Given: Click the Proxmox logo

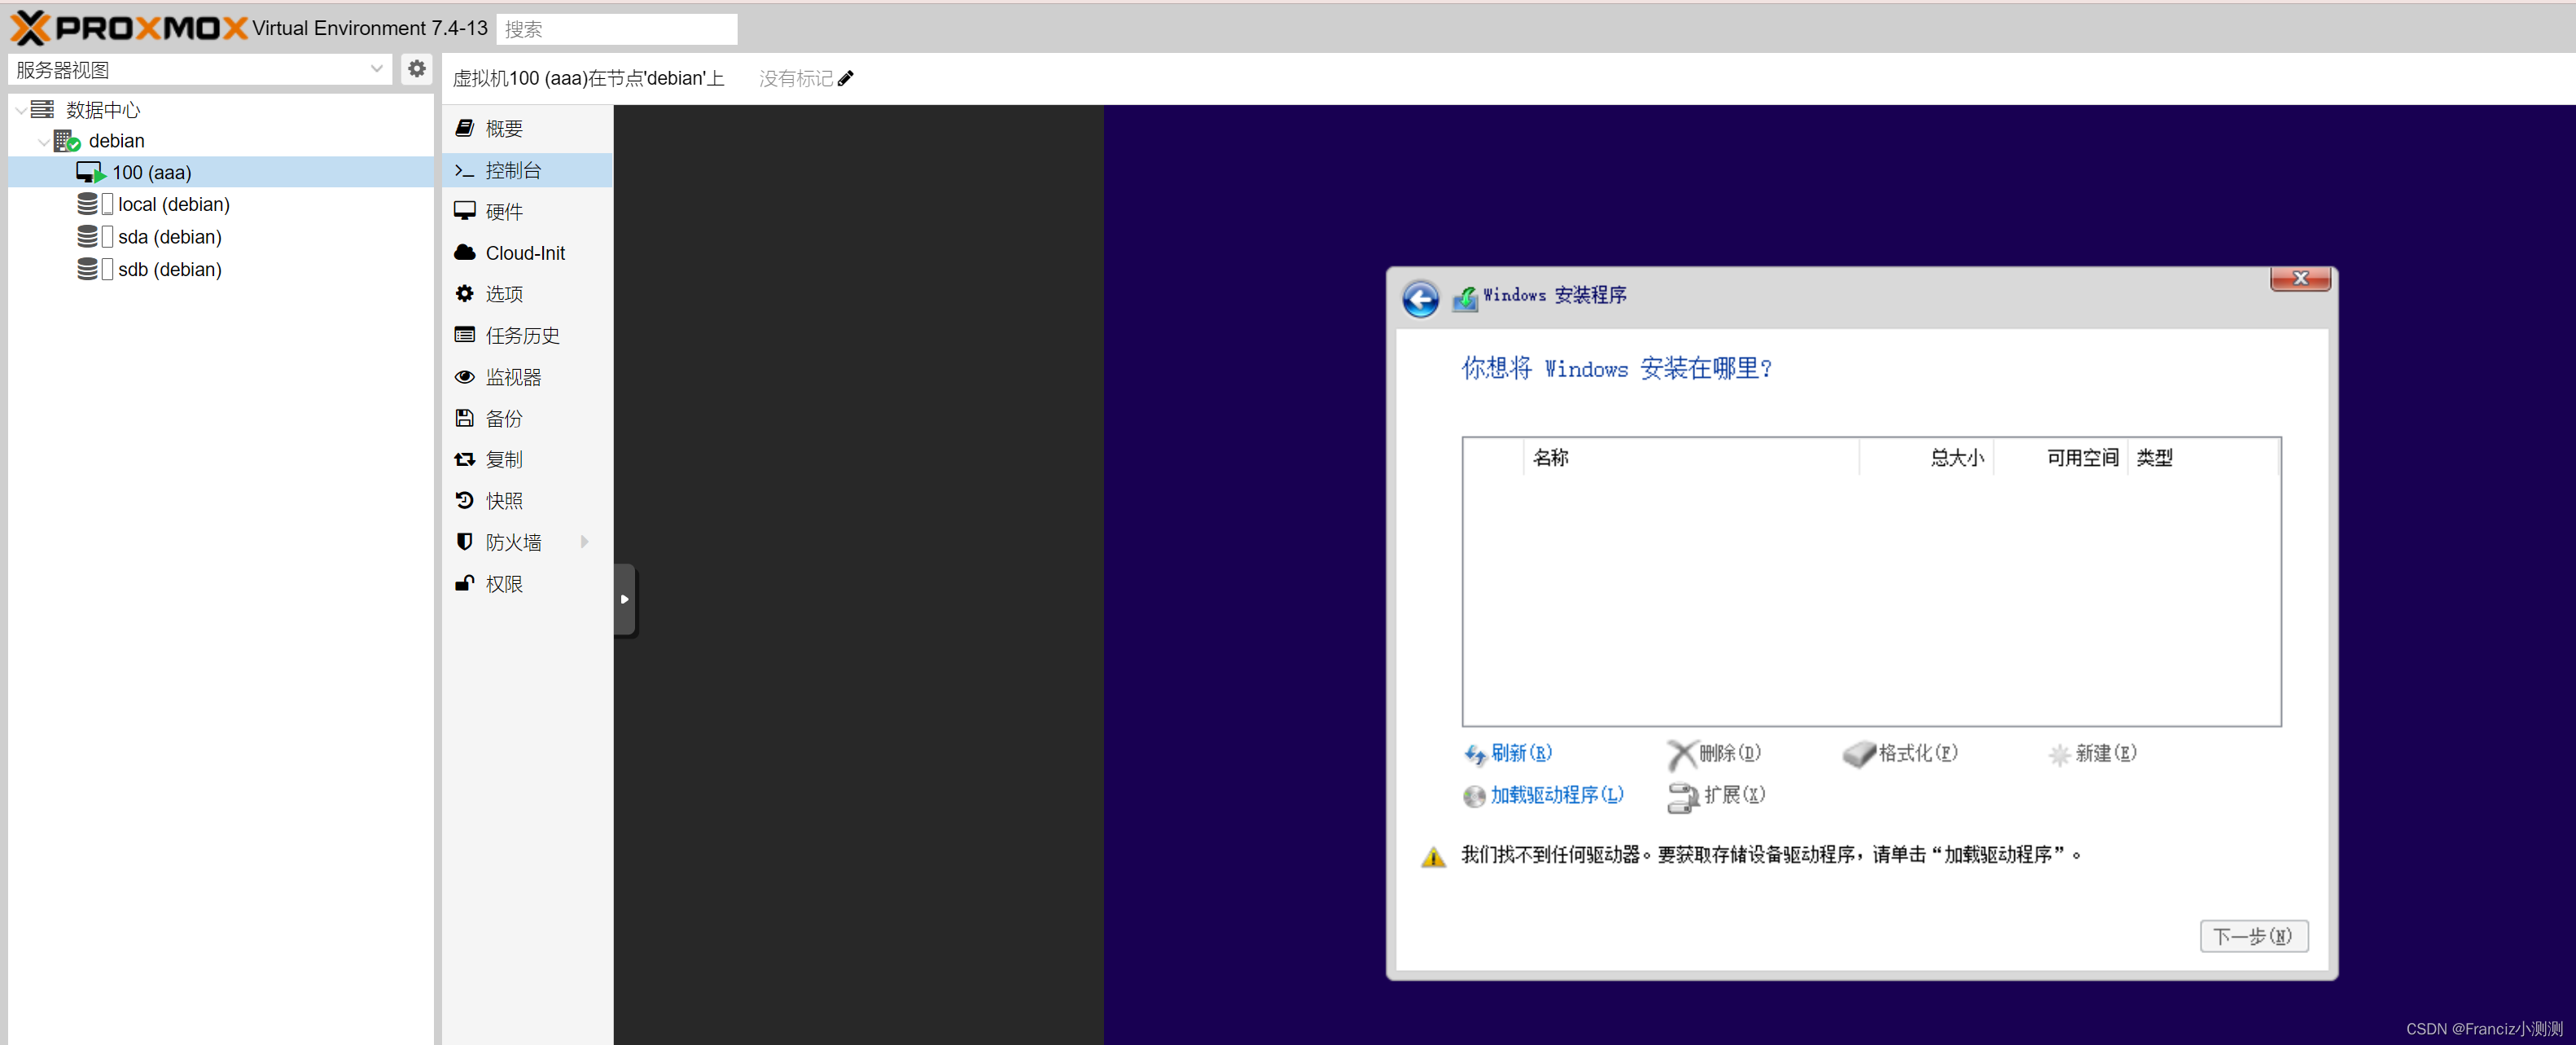Looking at the screenshot, I should pyautogui.click(x=128, y=28).
